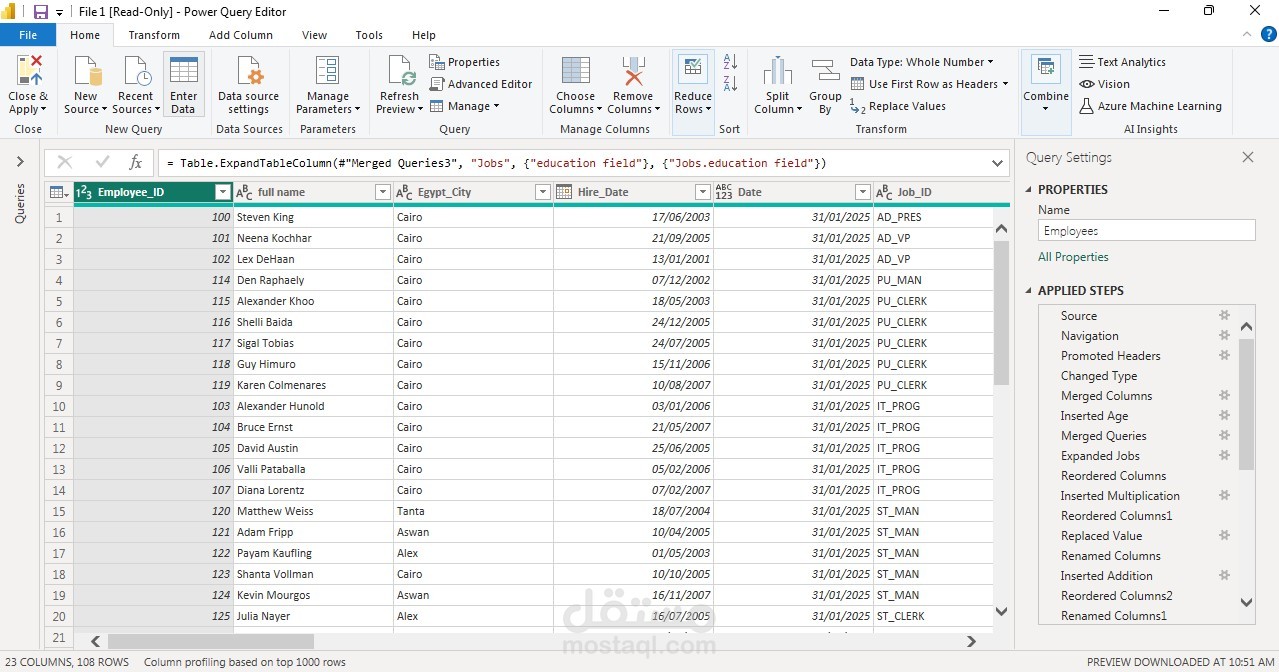Click the Split Column icon
The image size is (1279, 672).
778,72
